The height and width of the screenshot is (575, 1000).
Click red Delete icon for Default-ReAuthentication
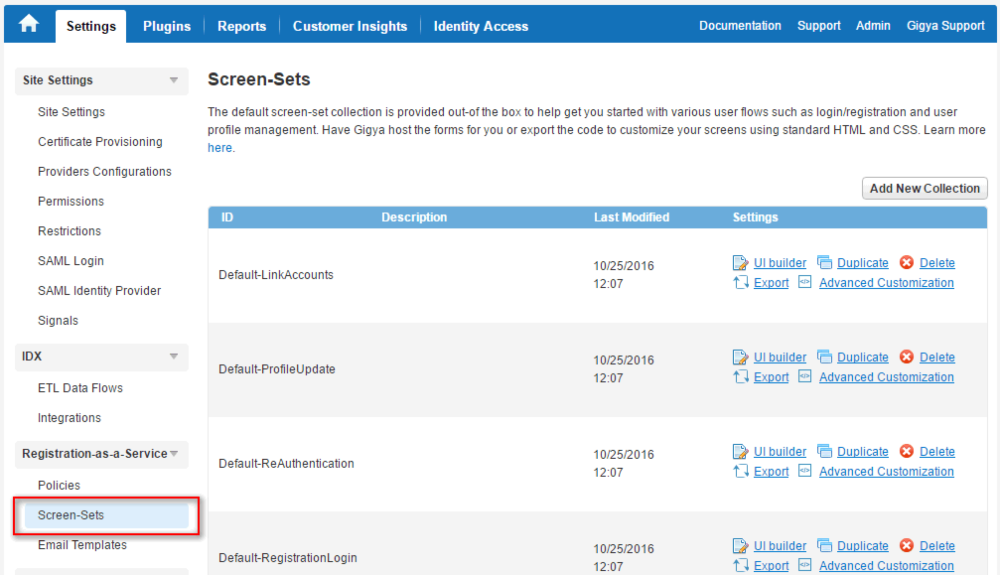pyautogui.click(x=906, y=451)
